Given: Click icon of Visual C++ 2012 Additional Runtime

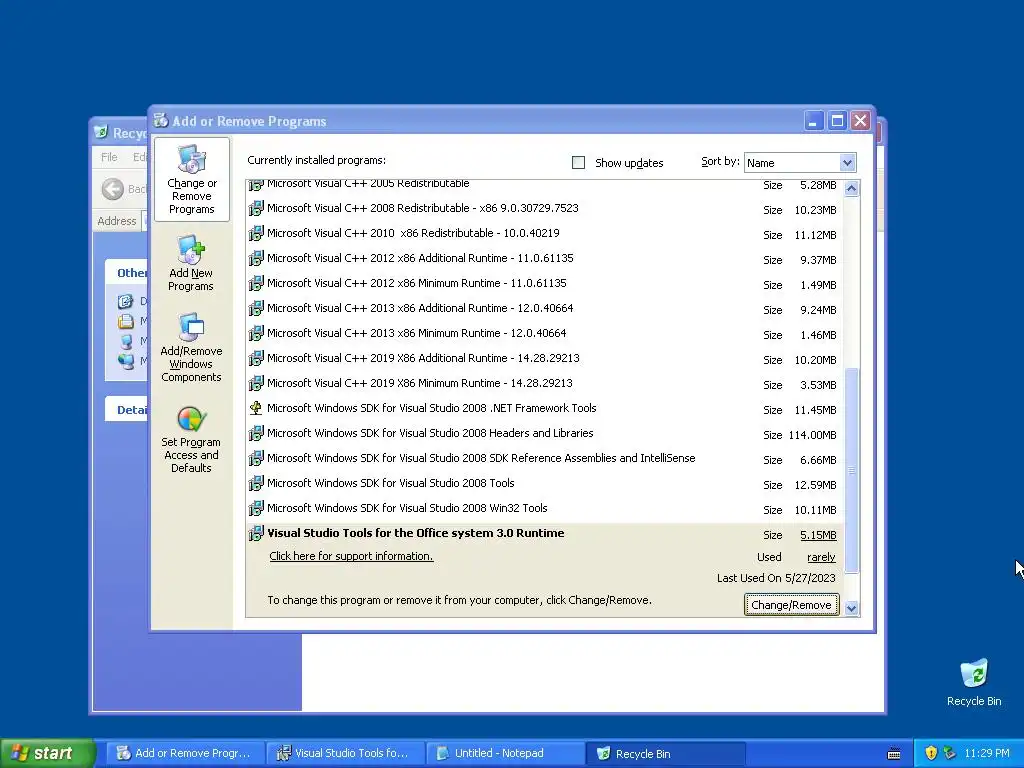Looking at the screenshot, I should pyautogui.click(x=256, y=259).
